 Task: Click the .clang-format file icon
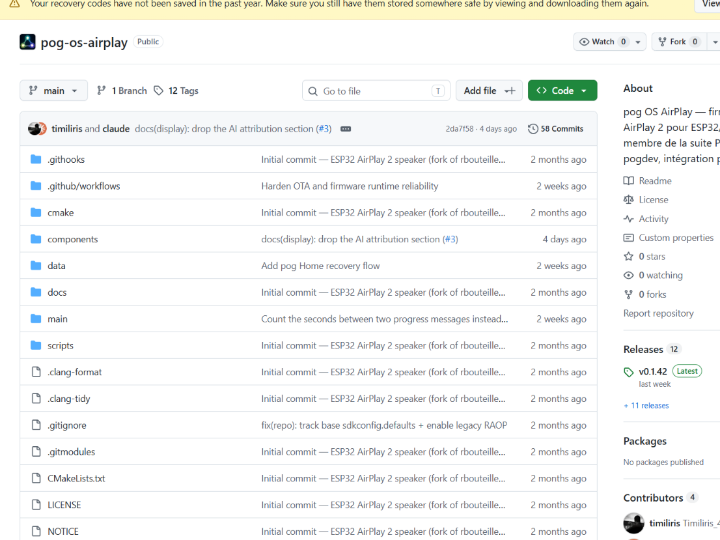(x=36, y=372)
